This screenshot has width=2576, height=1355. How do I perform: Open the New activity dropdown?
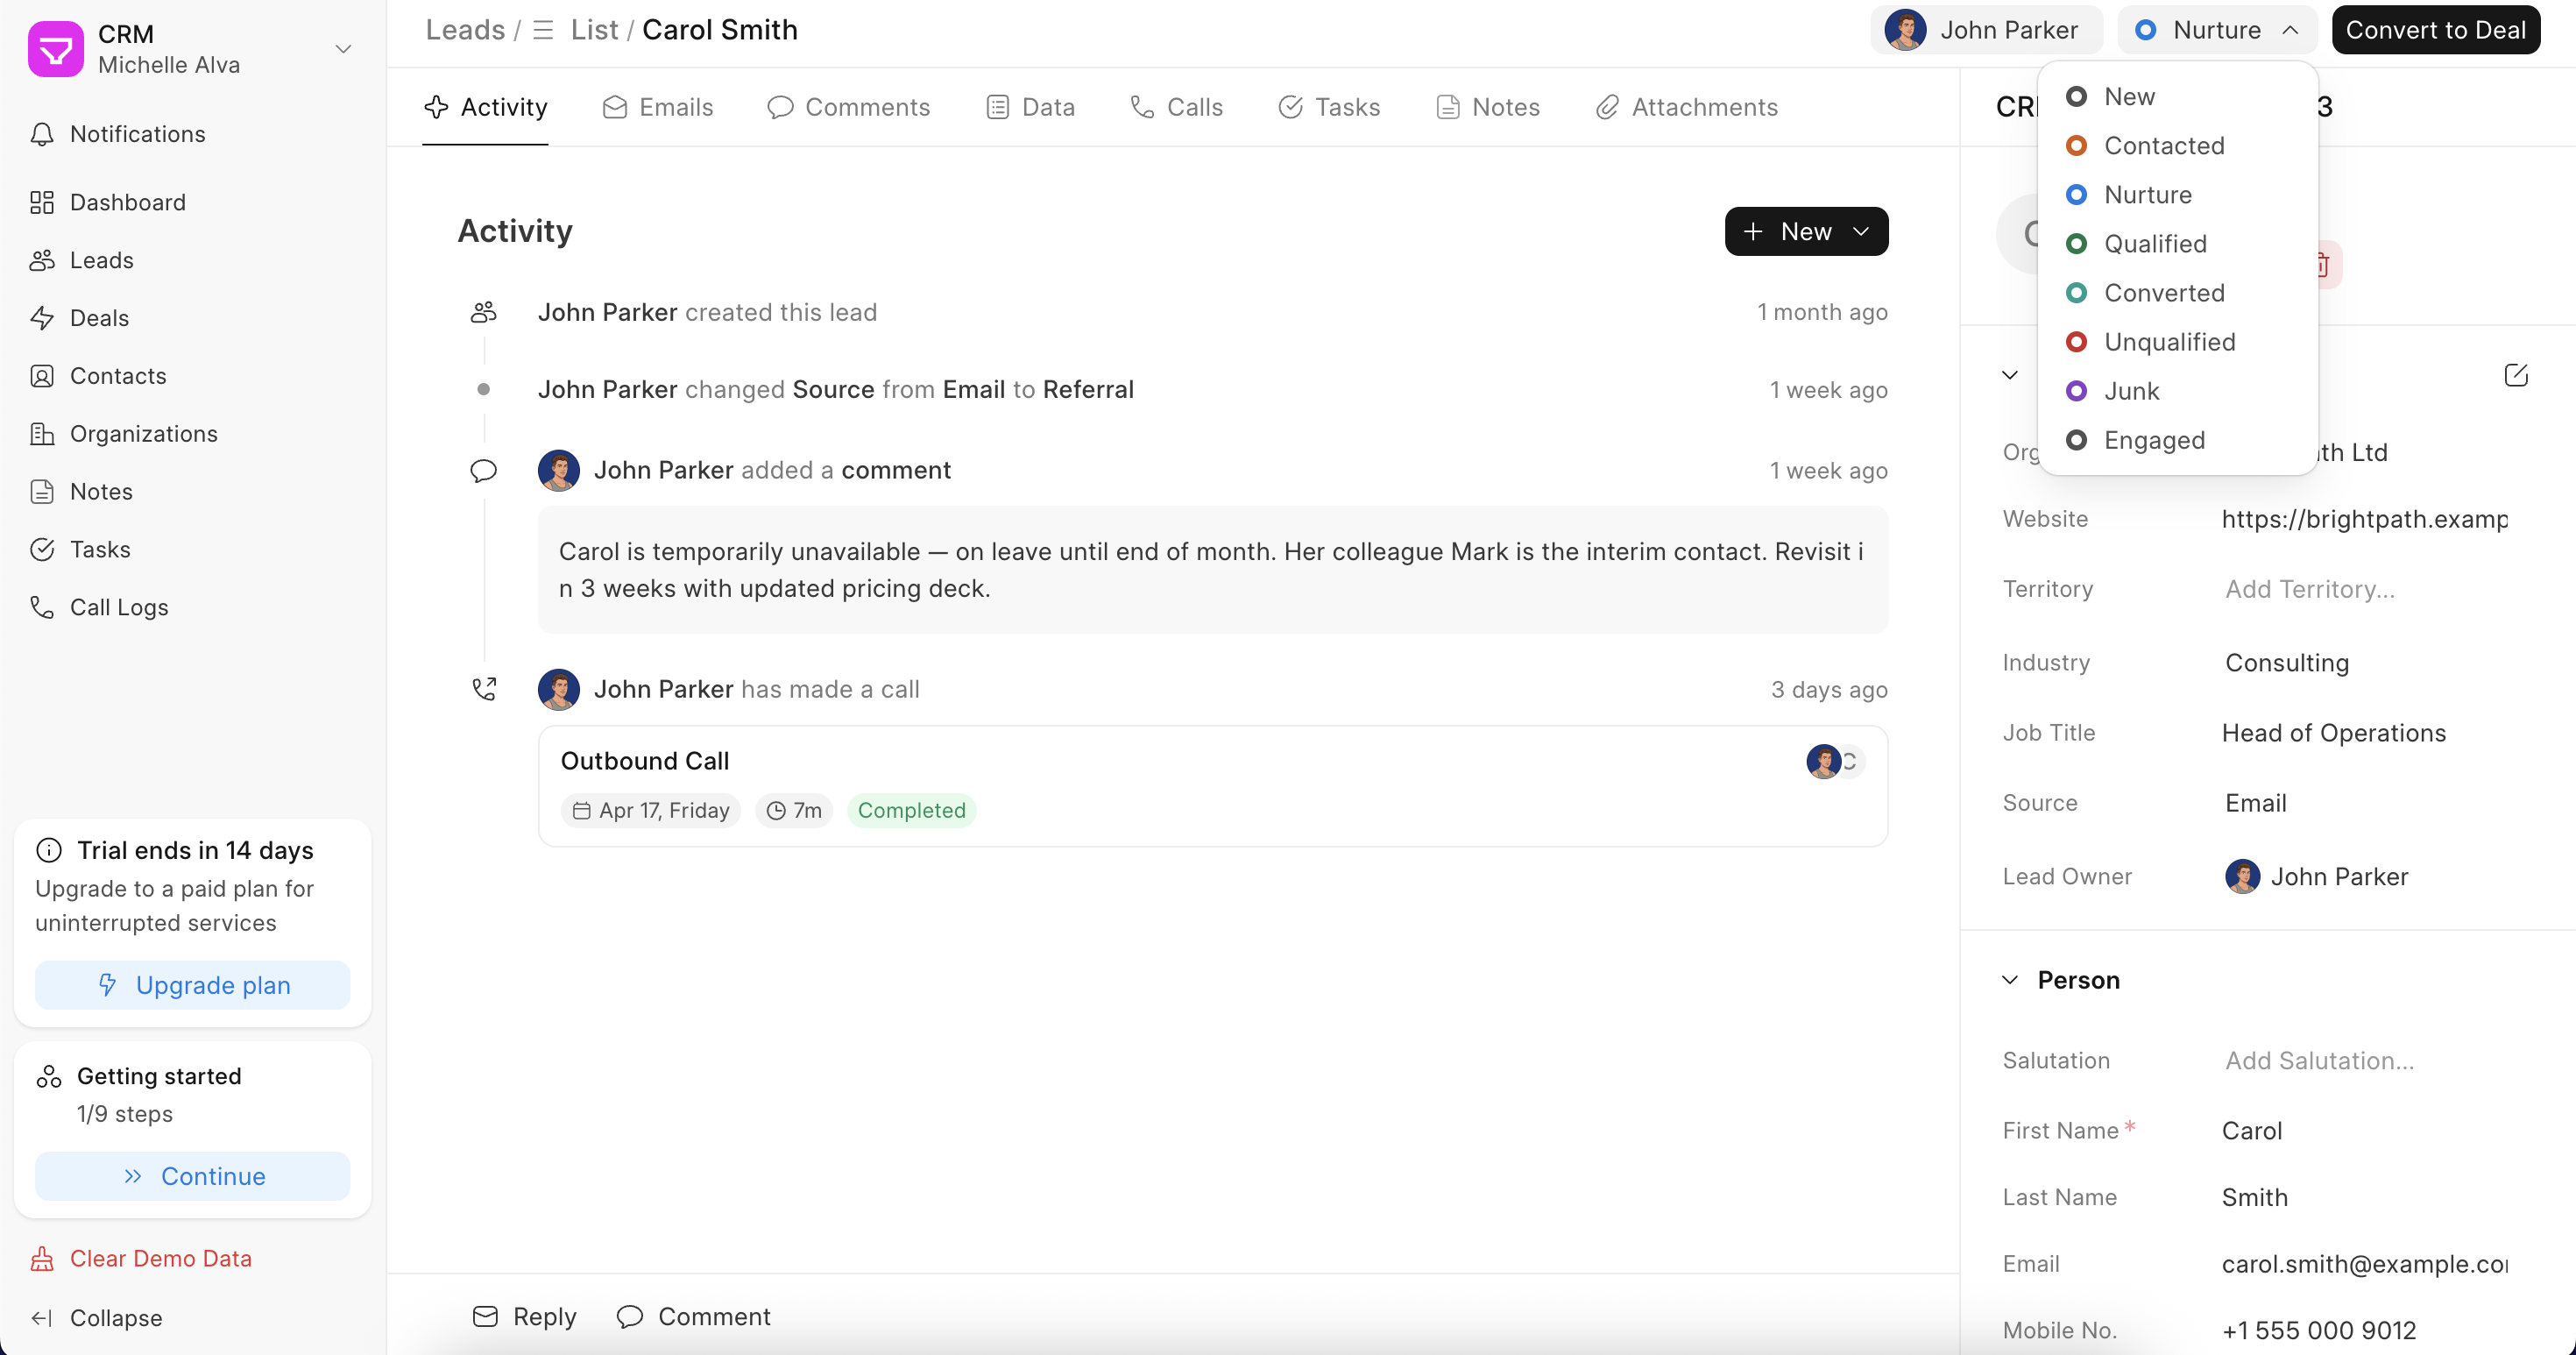click(x=1805, y=231)
